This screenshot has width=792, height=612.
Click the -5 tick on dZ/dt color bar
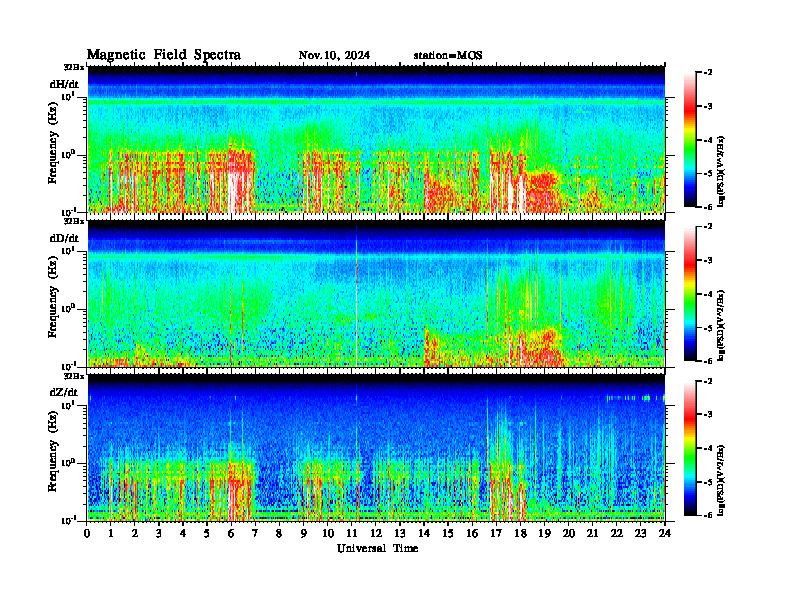(708, 482)
